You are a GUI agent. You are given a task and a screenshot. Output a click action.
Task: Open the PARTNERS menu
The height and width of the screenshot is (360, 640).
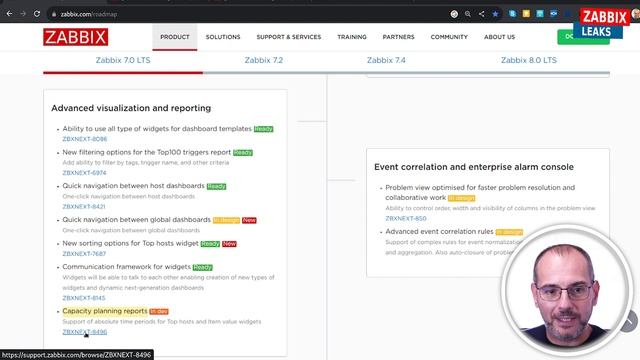click(x=398, y=37)
